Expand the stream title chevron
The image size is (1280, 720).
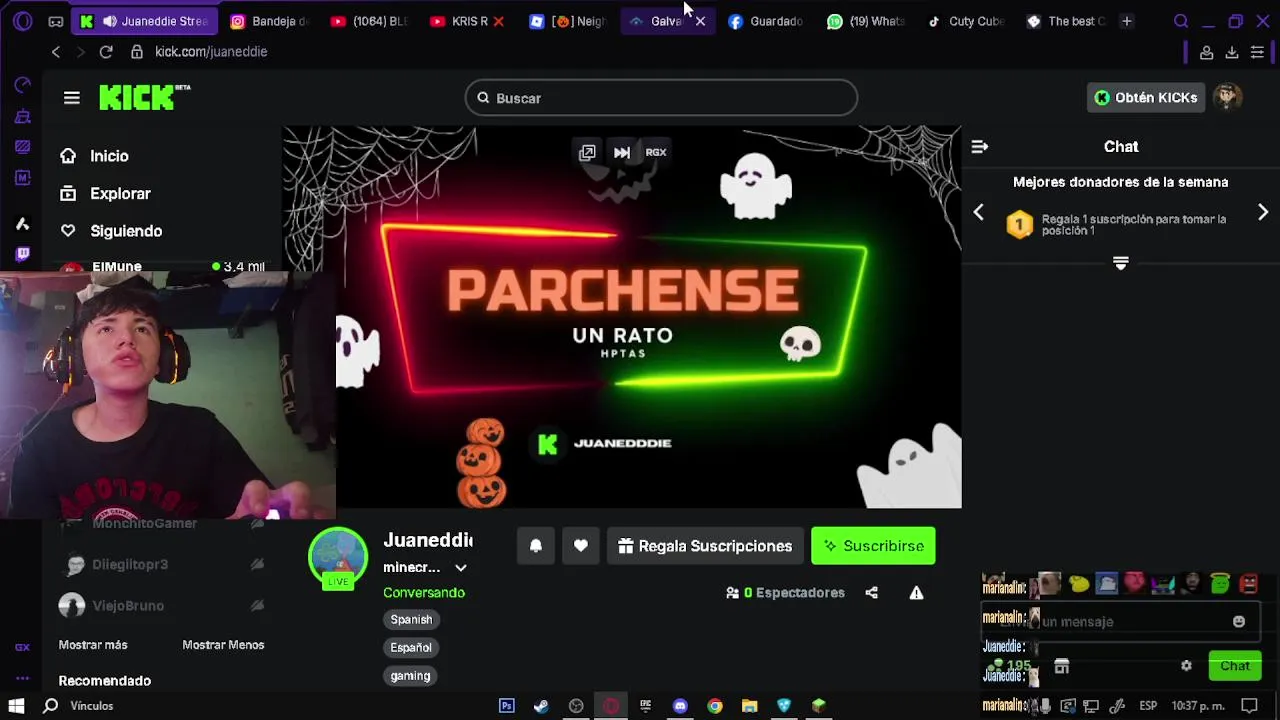point(461,568)
